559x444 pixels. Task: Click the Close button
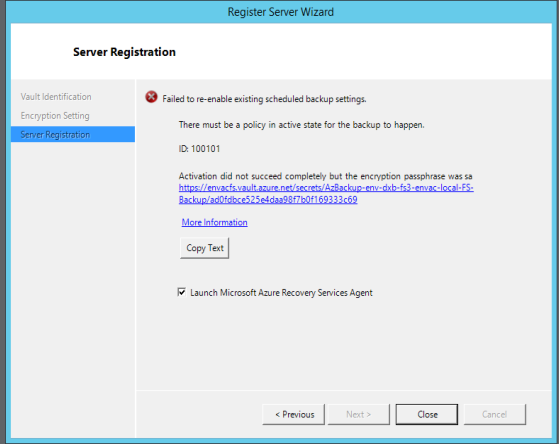[x=427, y=414]
